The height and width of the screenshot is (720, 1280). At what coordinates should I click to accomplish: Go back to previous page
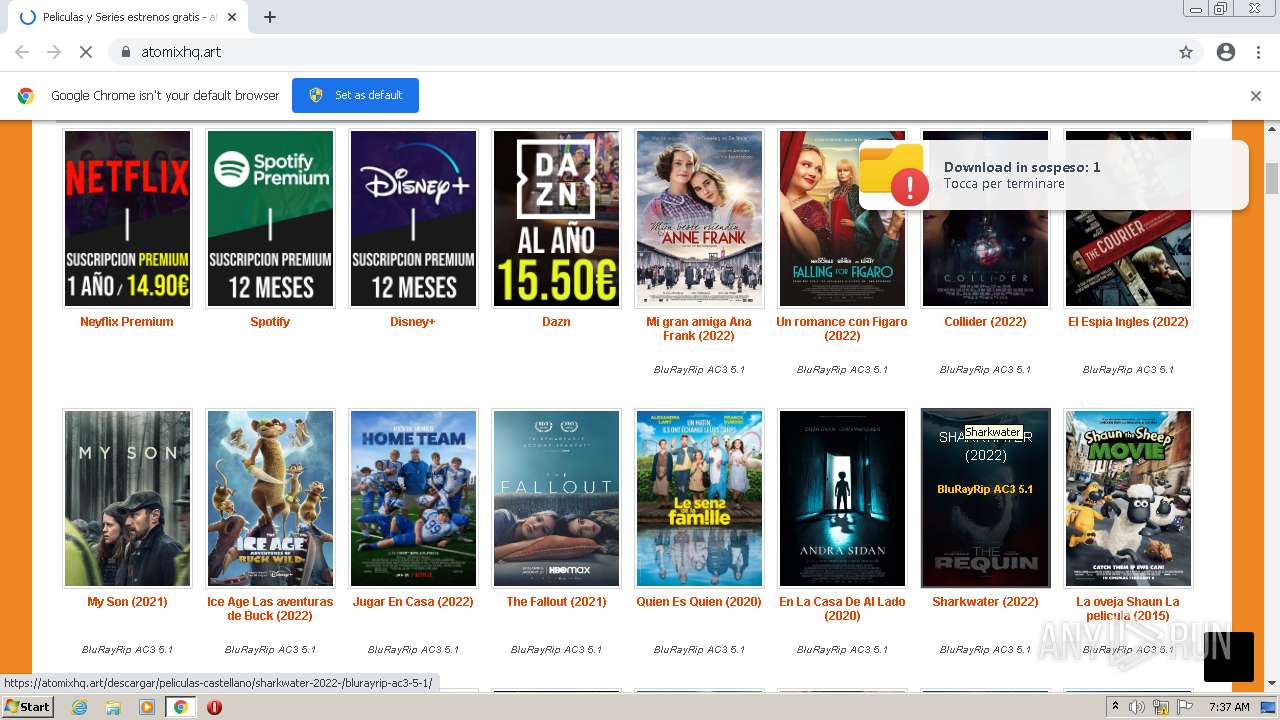click(x=22, y=52)
